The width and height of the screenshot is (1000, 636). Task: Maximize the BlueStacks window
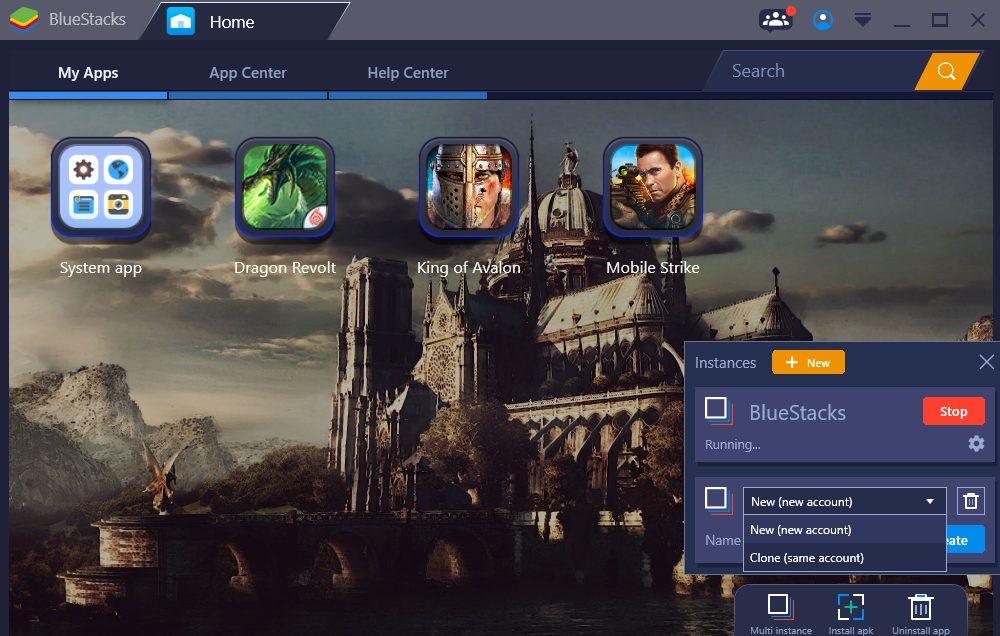click(939, 20)
